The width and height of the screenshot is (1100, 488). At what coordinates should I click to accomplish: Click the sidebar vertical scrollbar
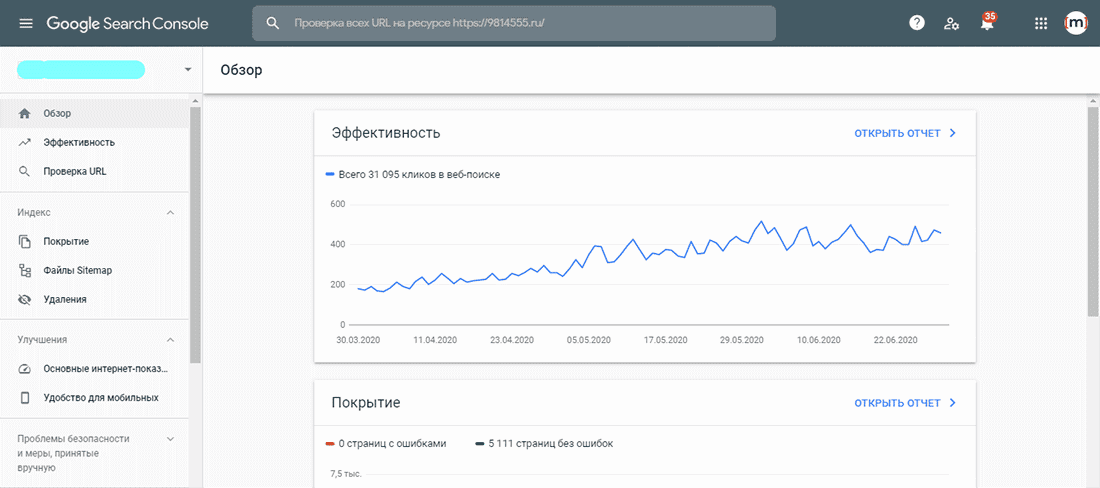[x=195, y=235]
